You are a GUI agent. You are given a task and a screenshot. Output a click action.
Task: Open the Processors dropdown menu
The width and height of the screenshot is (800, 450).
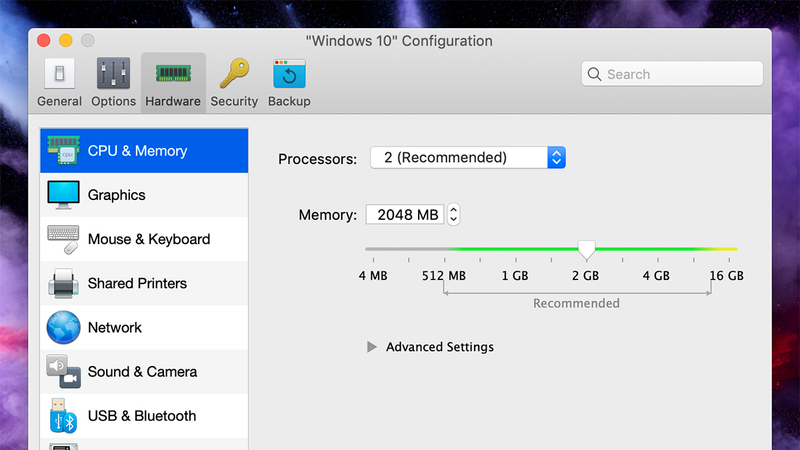click(x=468, y=158)
